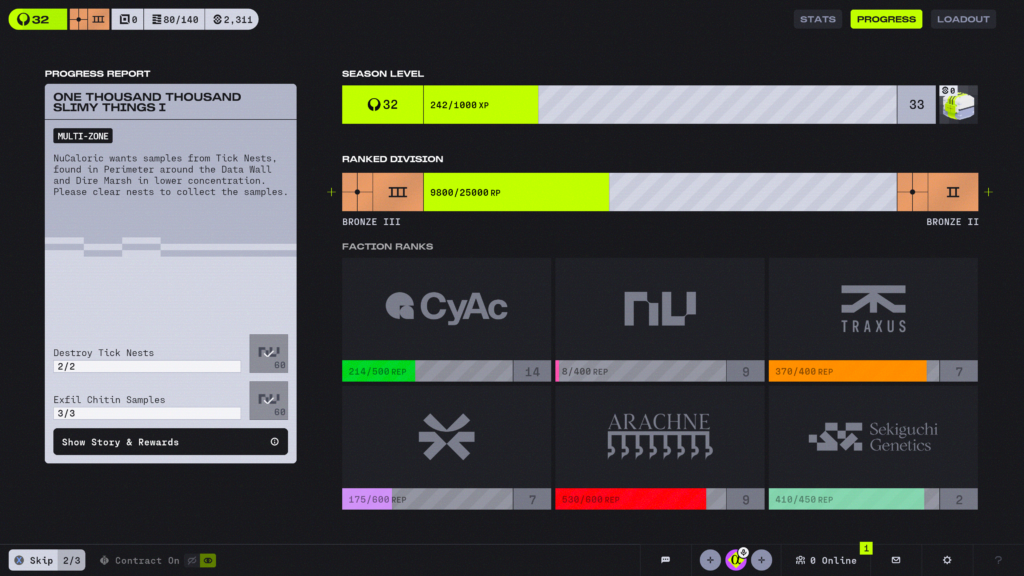This screenshot has height=576, width=1024.
Task: Select the Sekiguchi Genetics faction
Action: click(x=873, y=437)
